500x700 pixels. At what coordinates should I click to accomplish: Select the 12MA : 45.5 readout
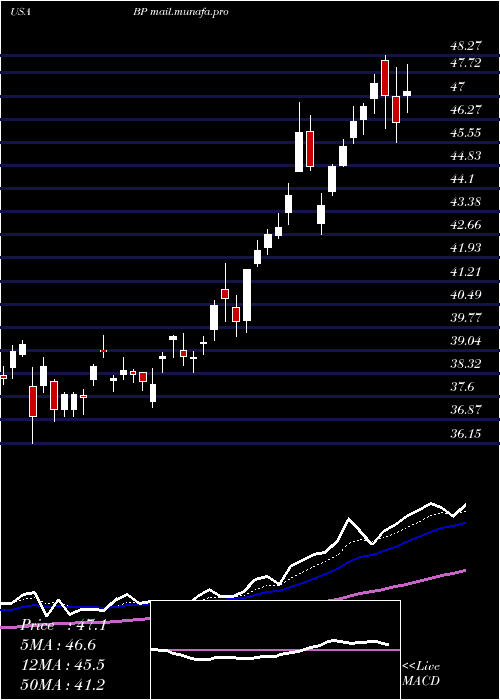(x=63, y=664)
